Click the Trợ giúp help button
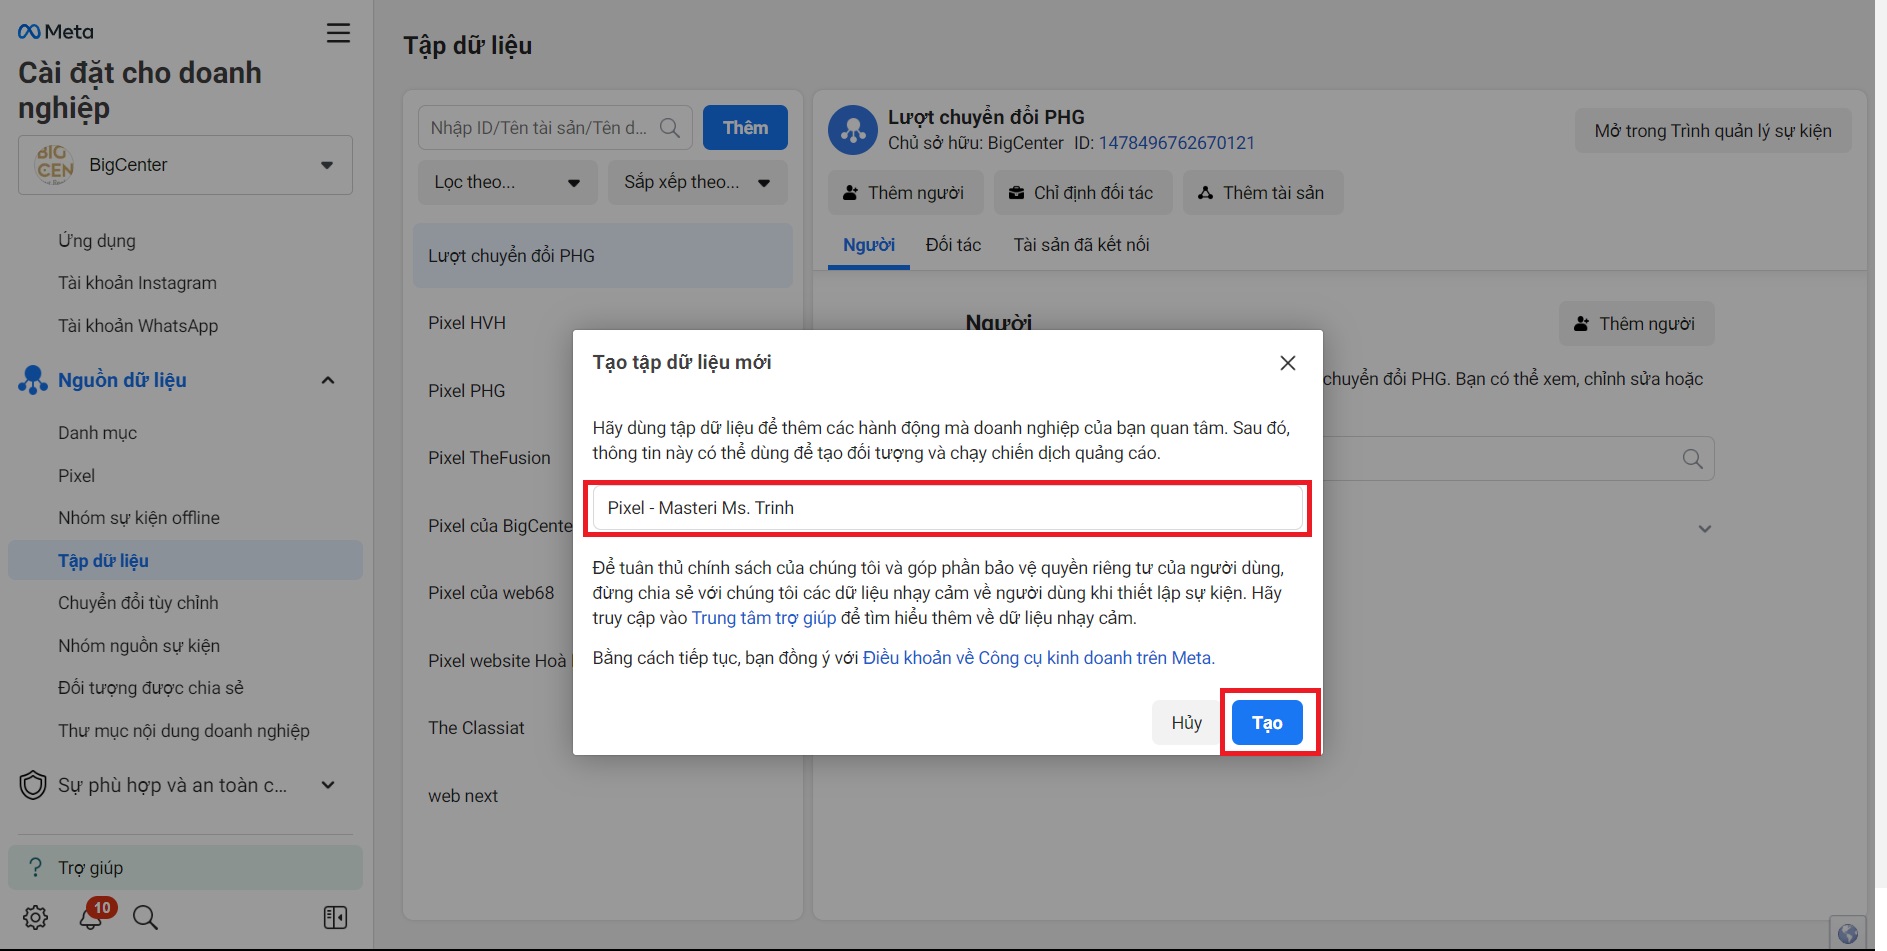Screen dimensions: 1887x951 pos(185,868)
